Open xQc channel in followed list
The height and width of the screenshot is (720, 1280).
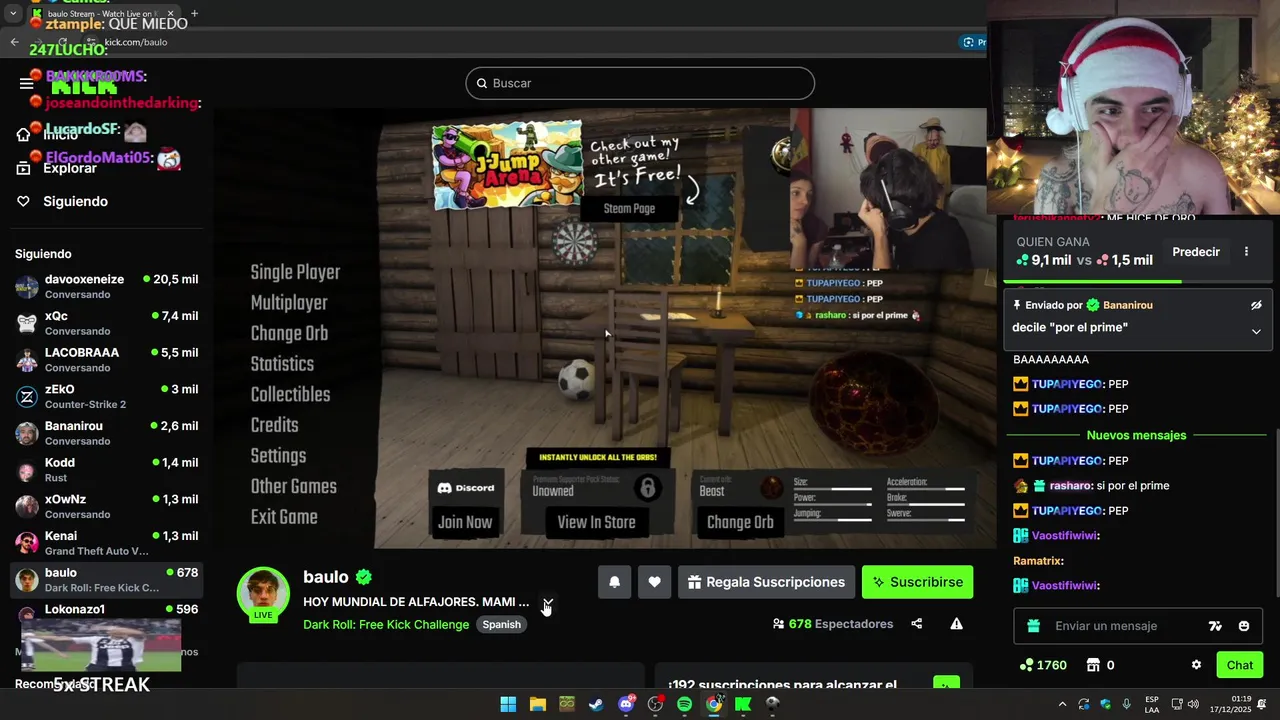pos(106,323)
